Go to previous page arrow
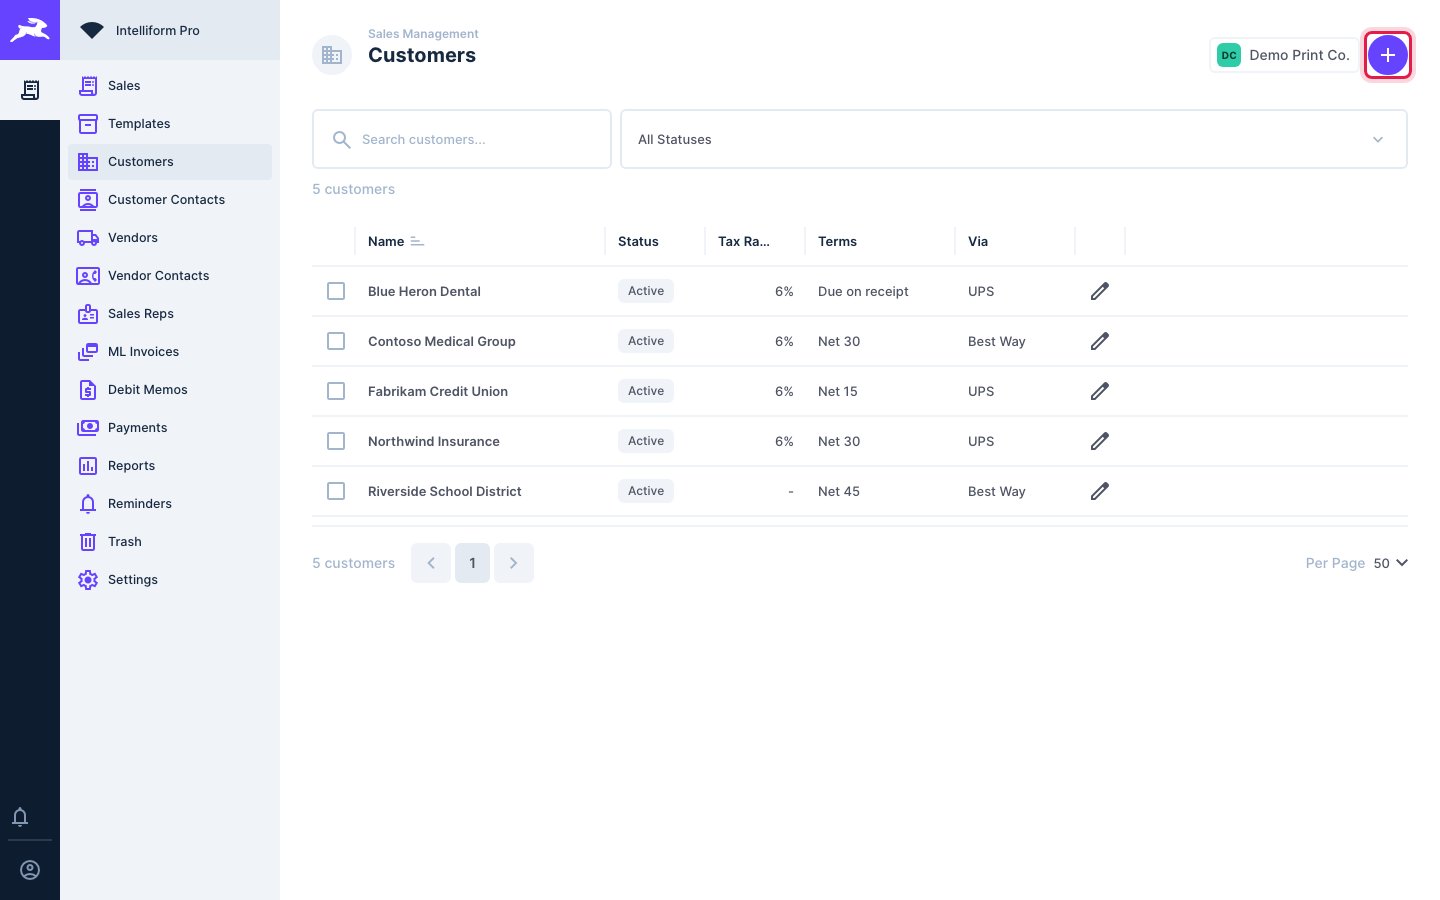Image resolution: width=1440 pixels, height=900 pixels. point(431,563)
